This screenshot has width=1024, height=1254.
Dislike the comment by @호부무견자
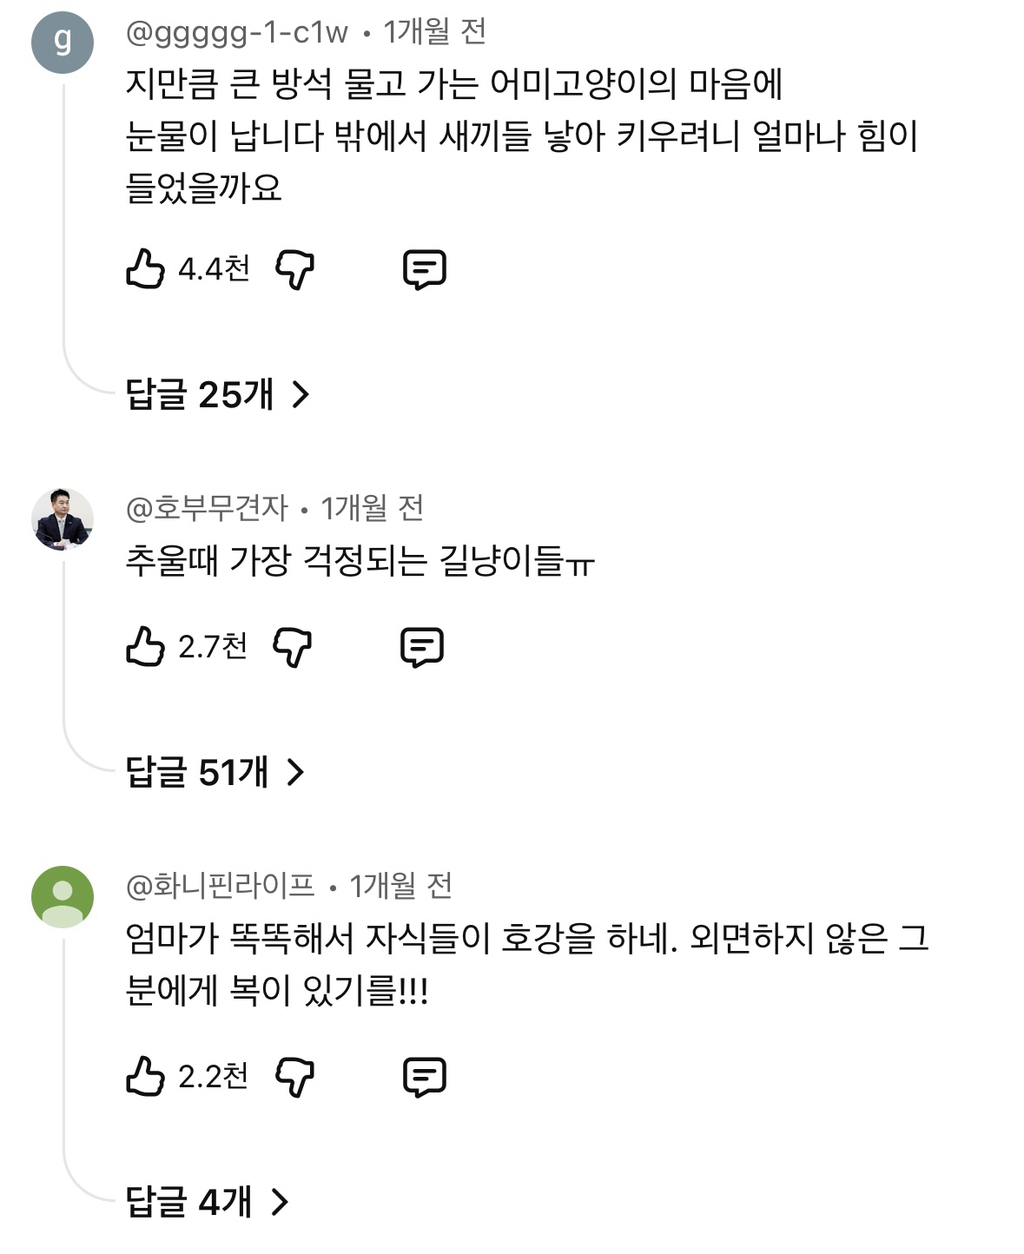[x=292, y=647]
